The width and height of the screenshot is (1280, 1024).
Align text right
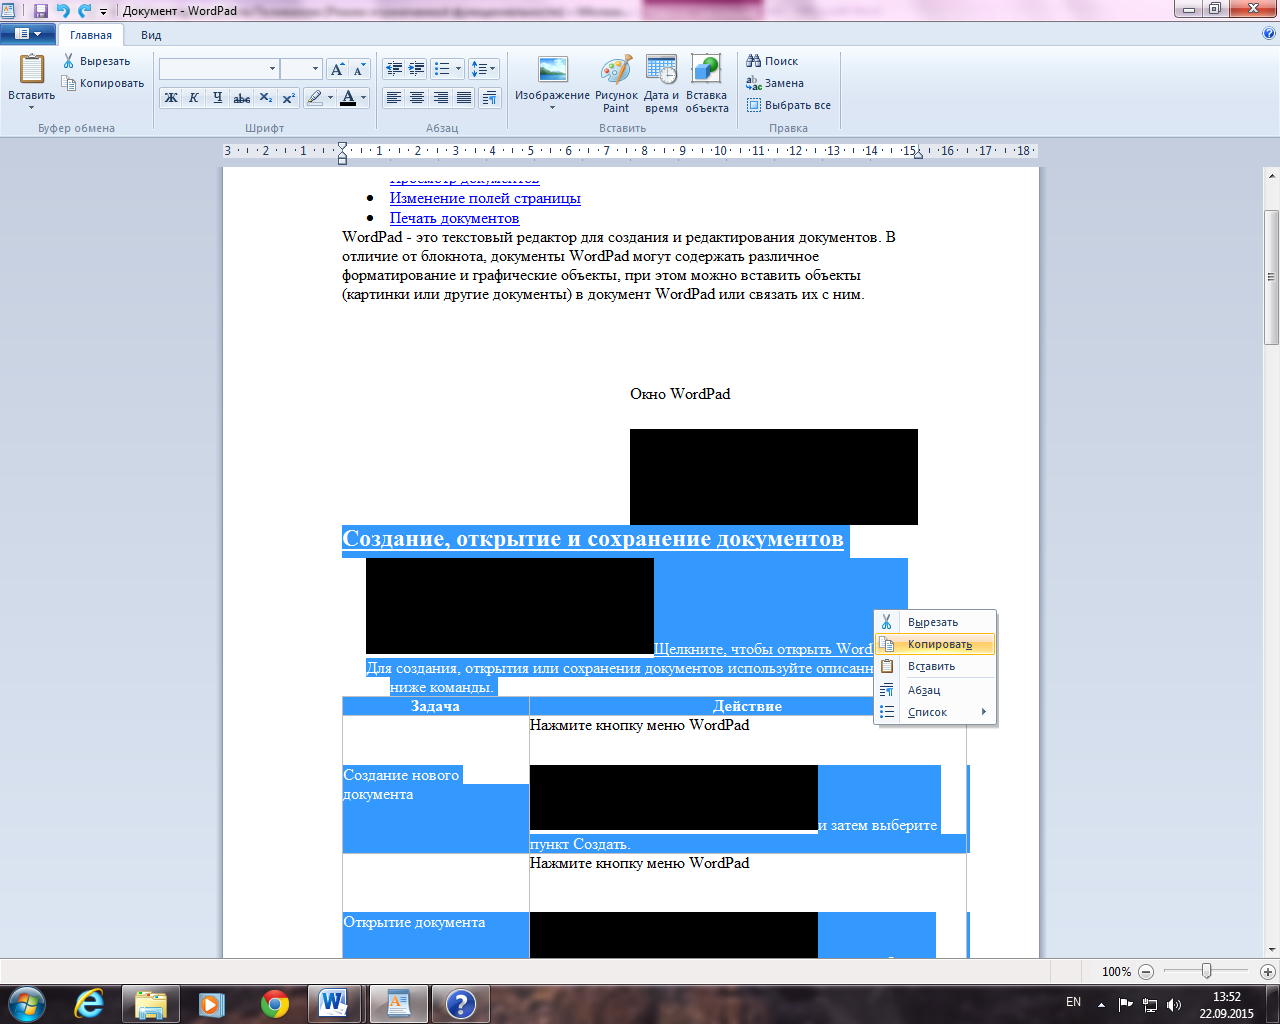441,97
